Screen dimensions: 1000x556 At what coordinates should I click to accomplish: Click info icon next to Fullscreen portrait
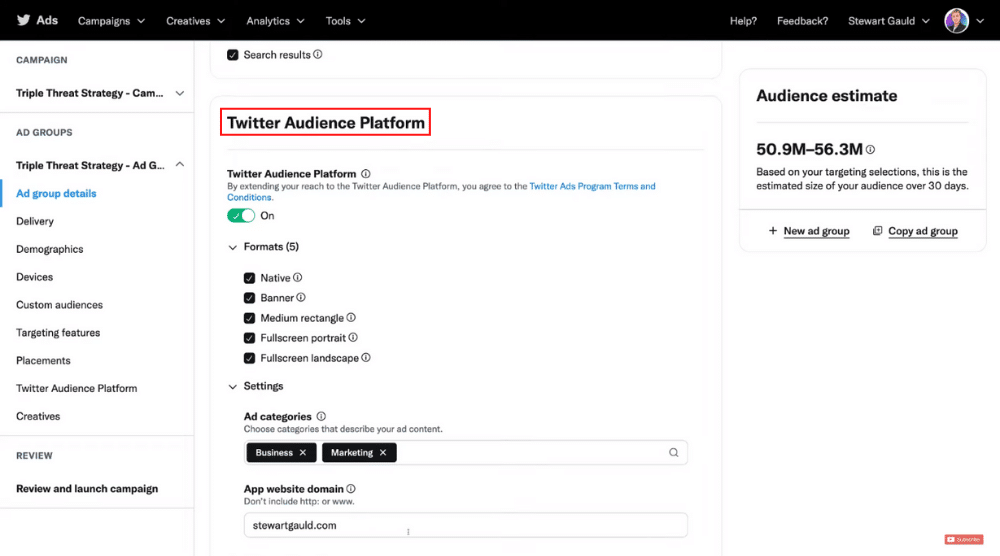[x=353, y=337]
